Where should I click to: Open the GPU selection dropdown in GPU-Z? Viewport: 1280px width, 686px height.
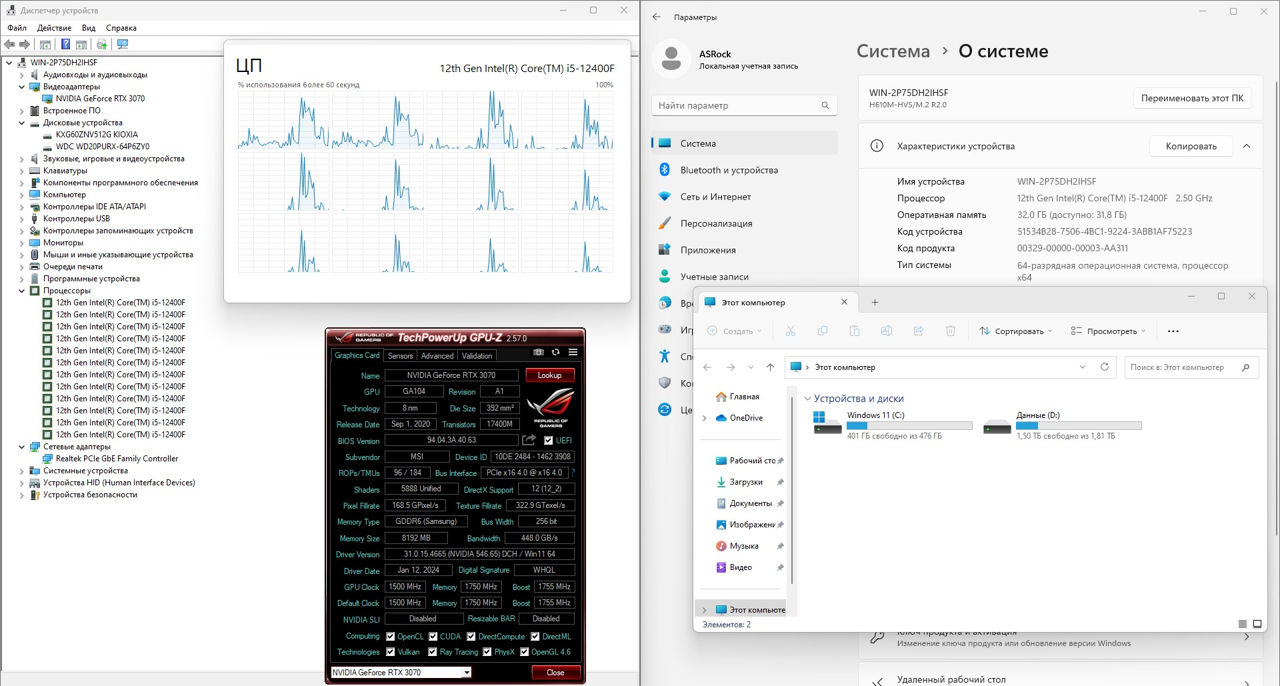click(466, 673)
